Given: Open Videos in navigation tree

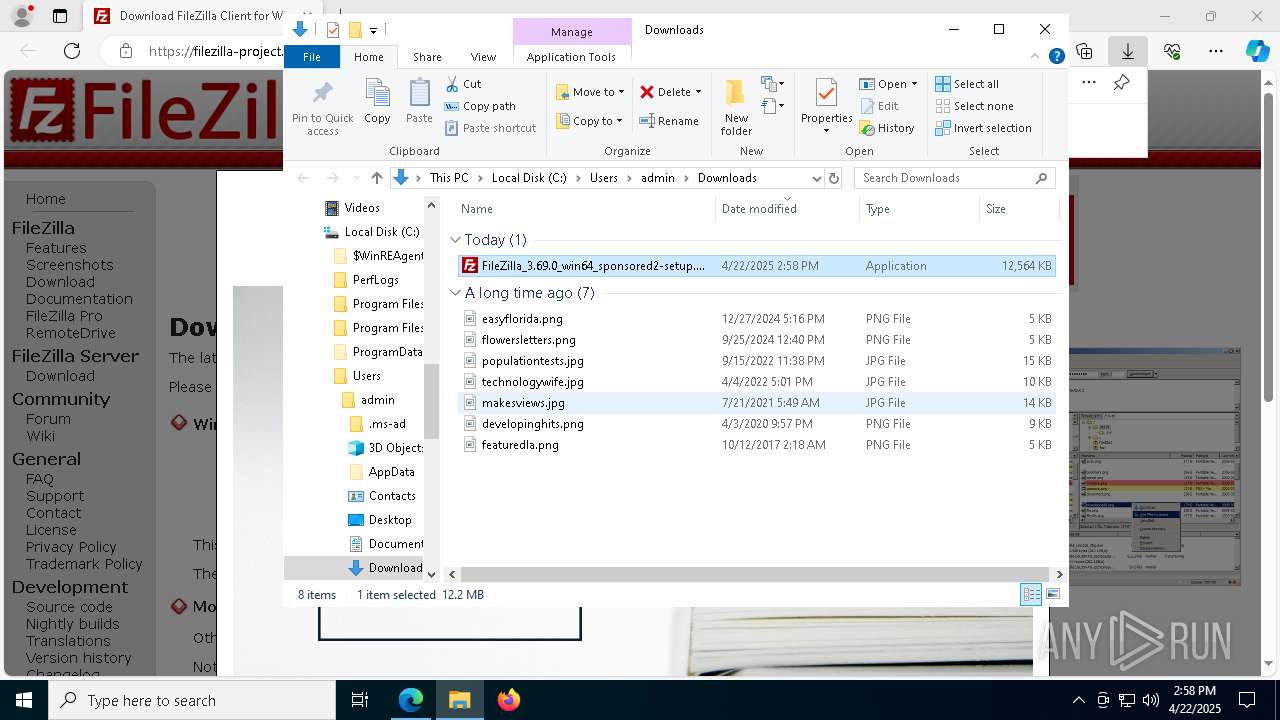Looking at the screenshot, I should (x=361, y=208).
